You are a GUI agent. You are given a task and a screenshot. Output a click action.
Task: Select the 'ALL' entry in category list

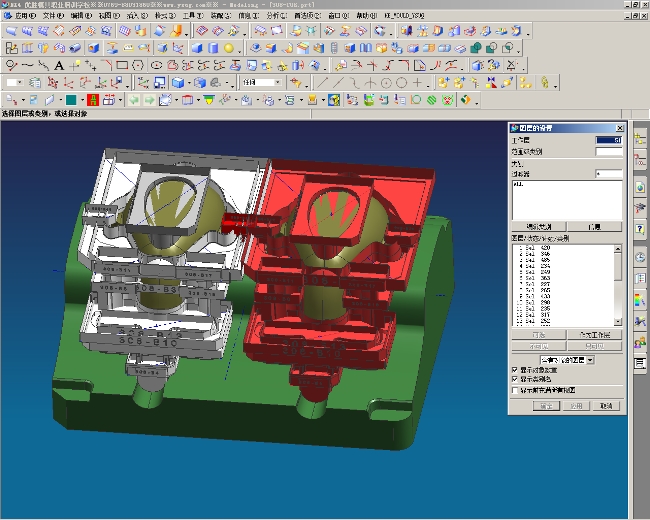pyautogui.click(x=518, y=184)
